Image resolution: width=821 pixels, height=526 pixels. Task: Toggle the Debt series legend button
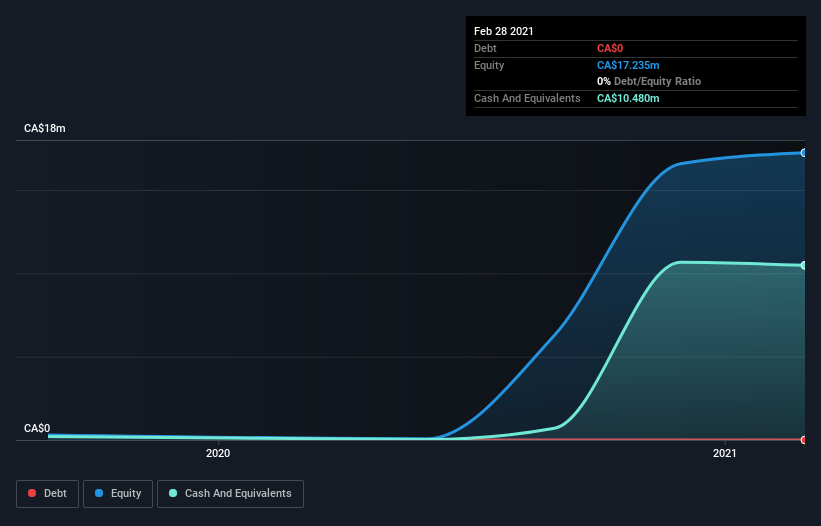click(48, 494)
